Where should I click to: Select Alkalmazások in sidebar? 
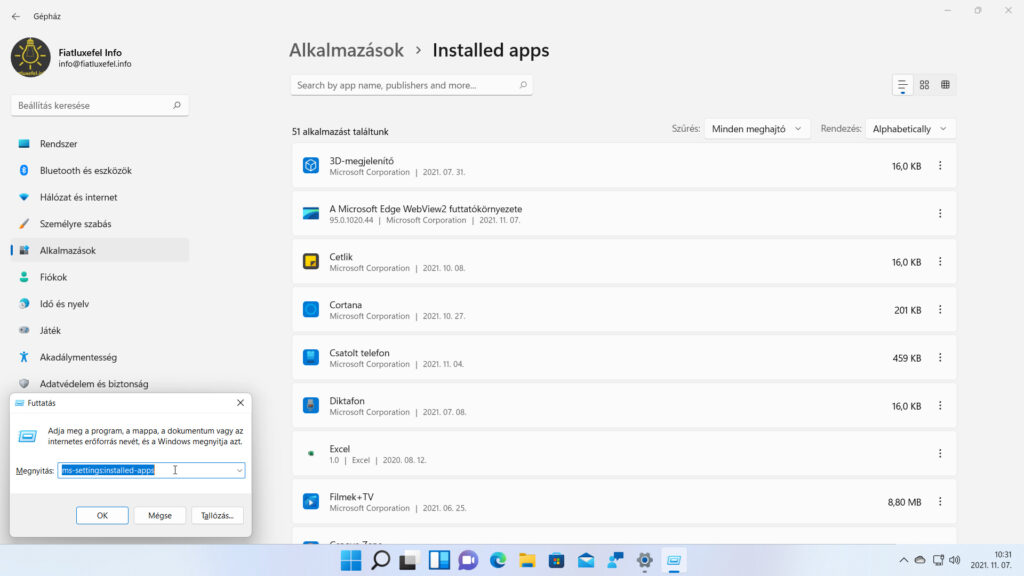click(100, 250)
